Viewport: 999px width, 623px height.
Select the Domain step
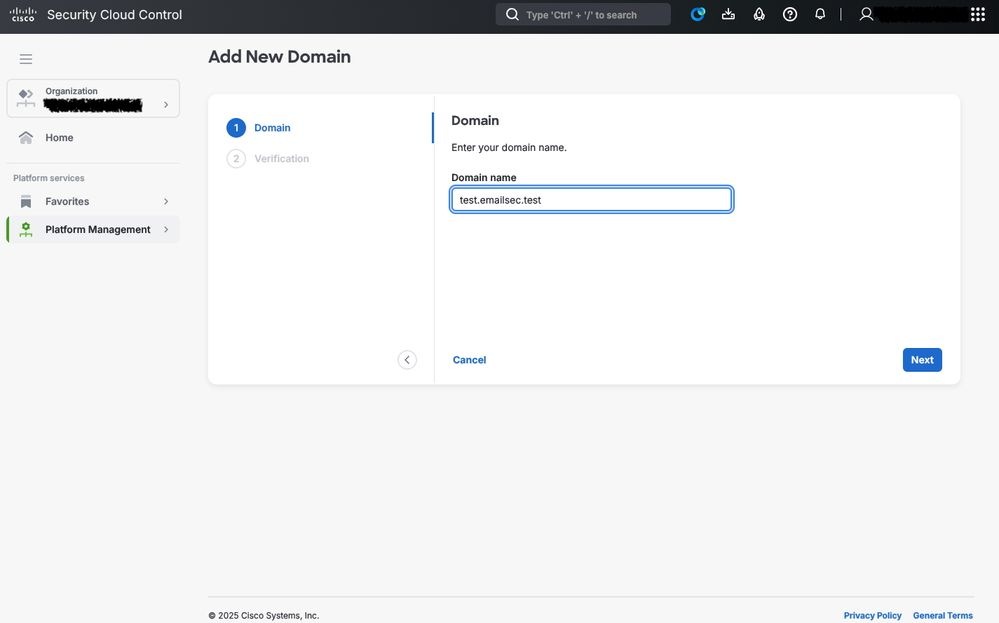[272, 128]
